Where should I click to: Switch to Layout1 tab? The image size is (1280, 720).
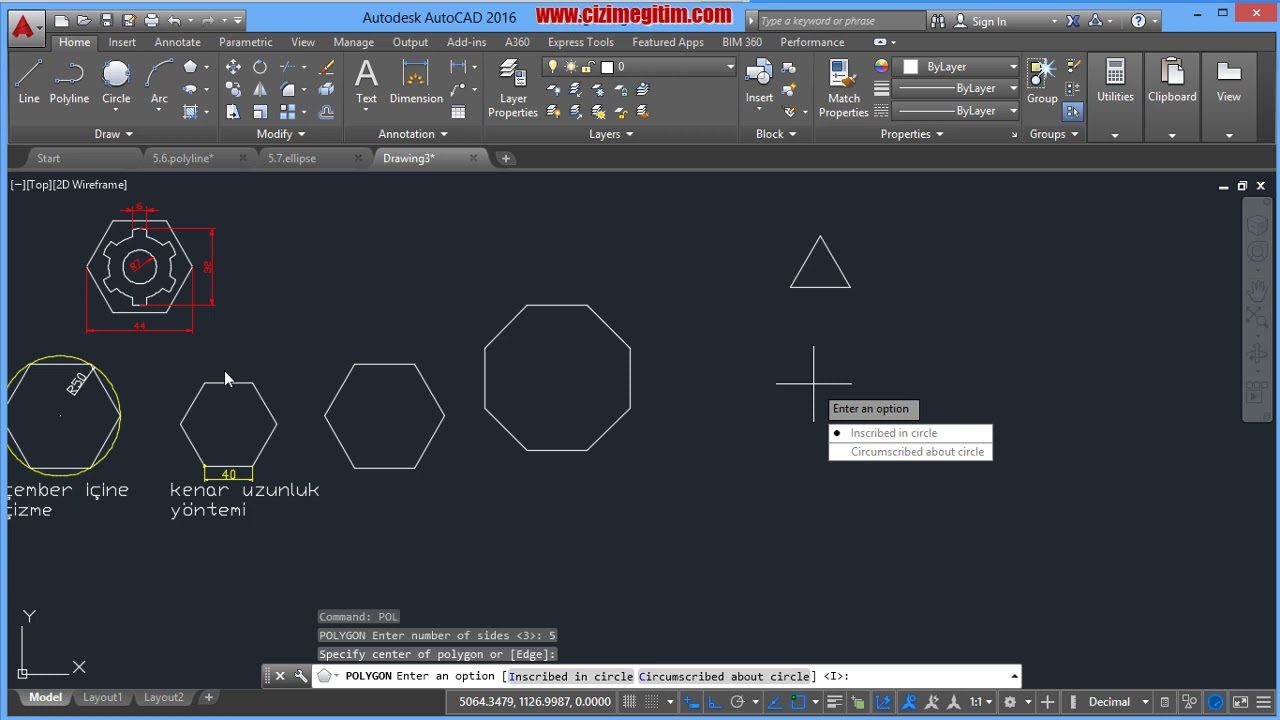102,697
